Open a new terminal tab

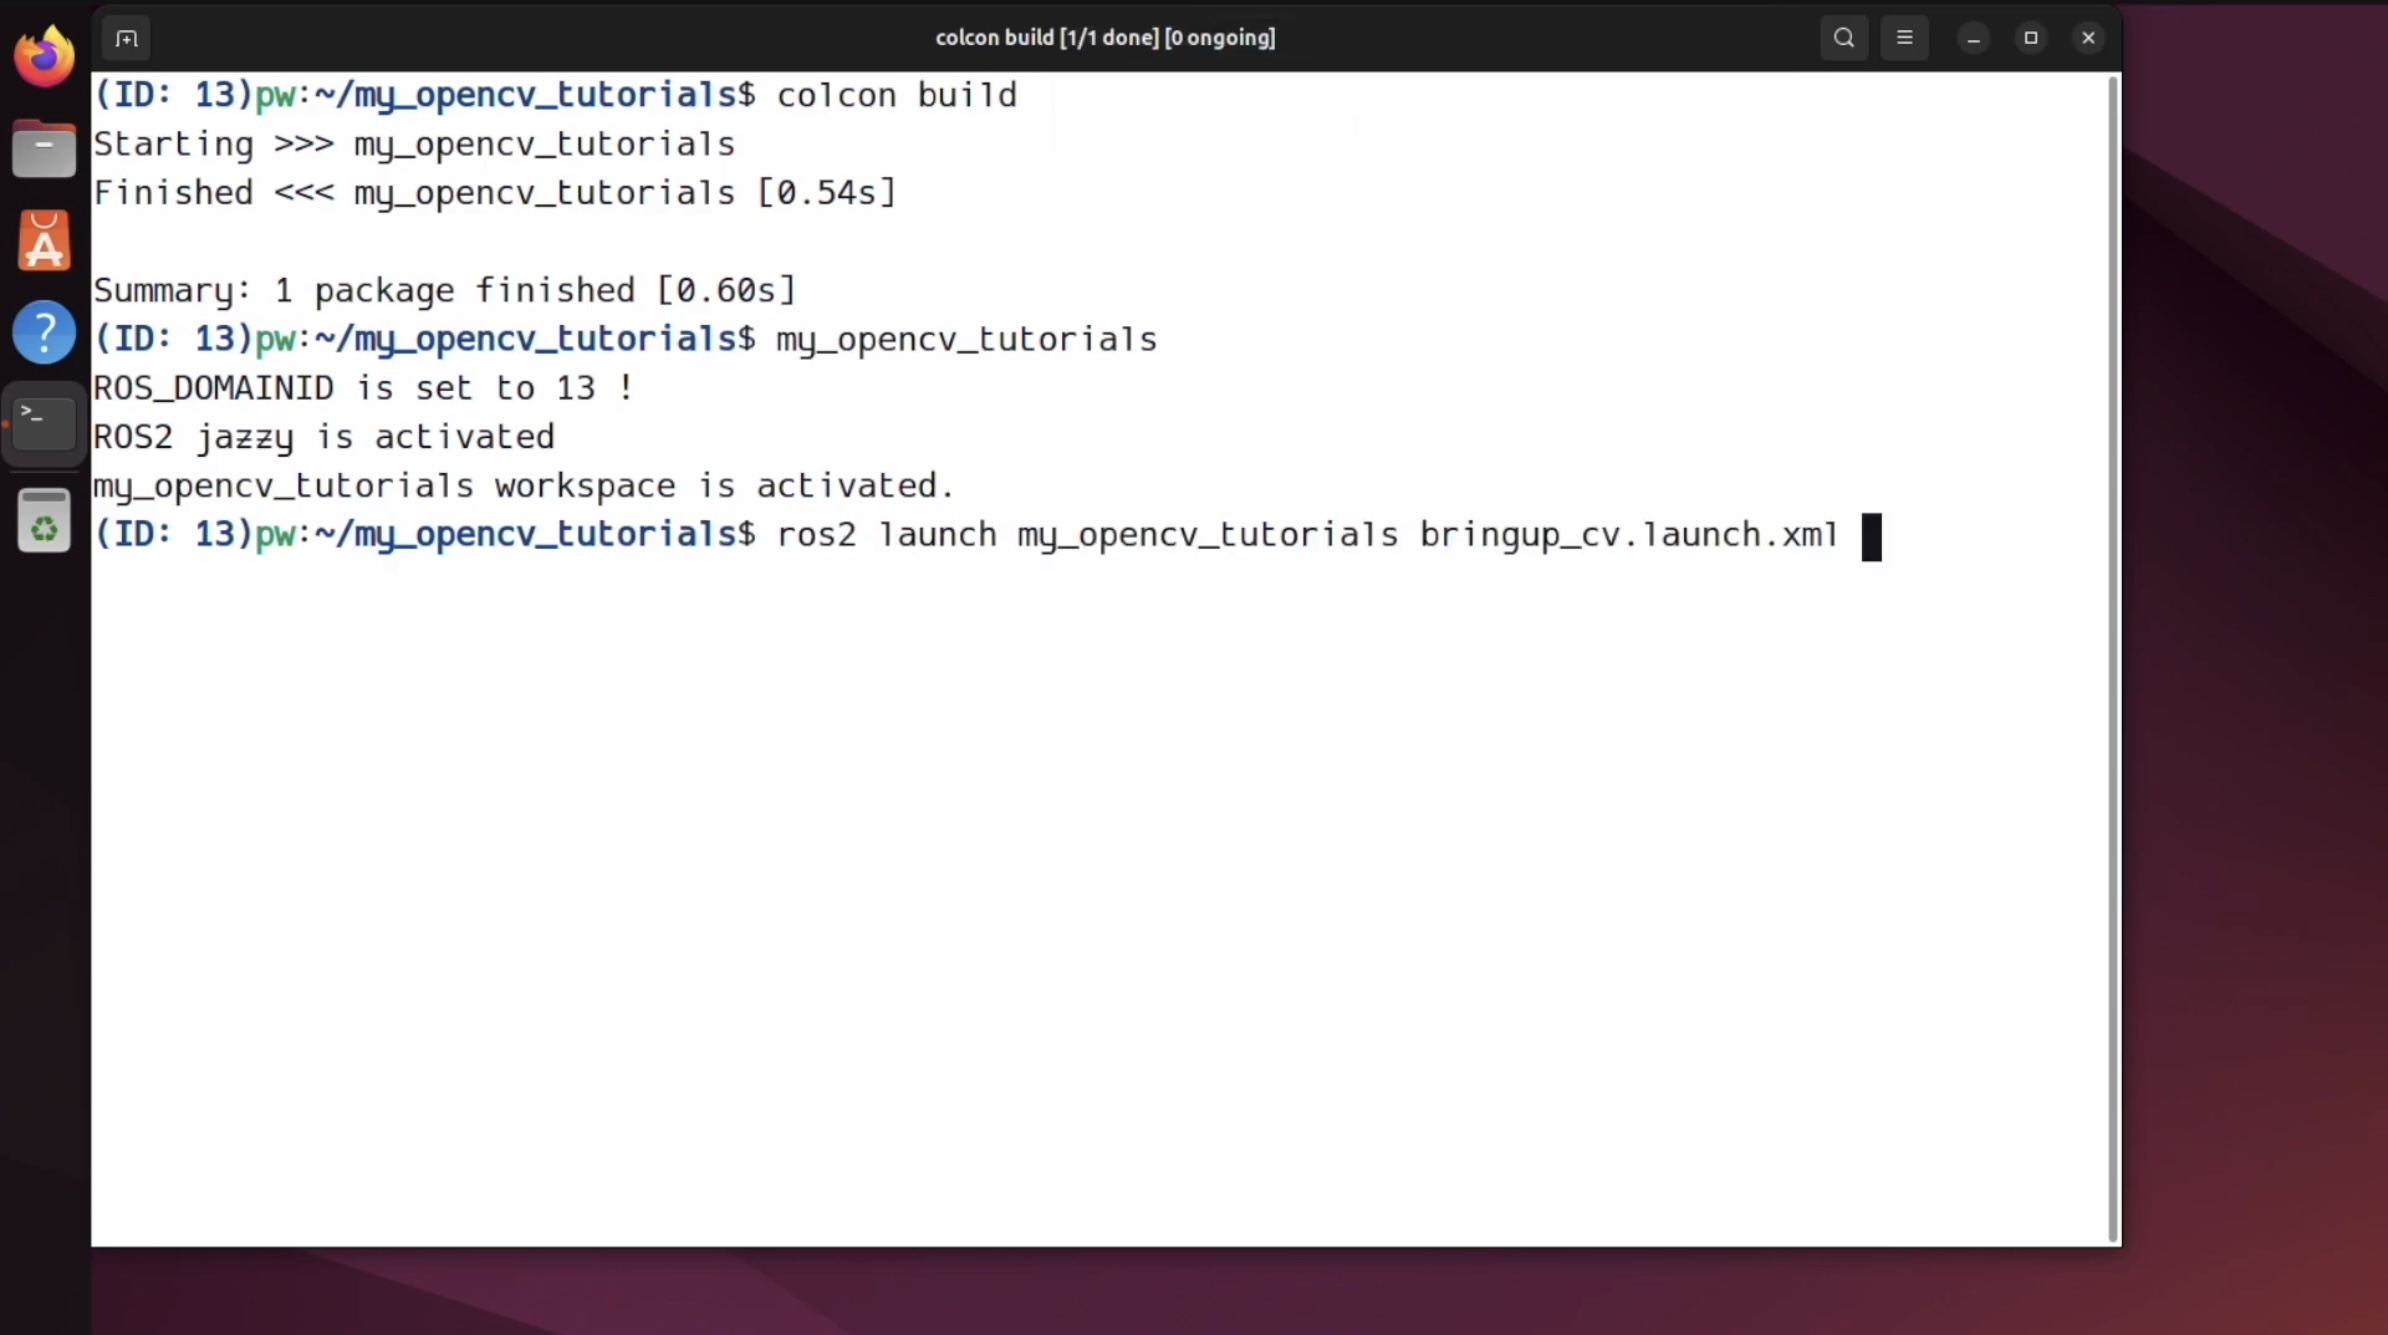coord(126,38)
